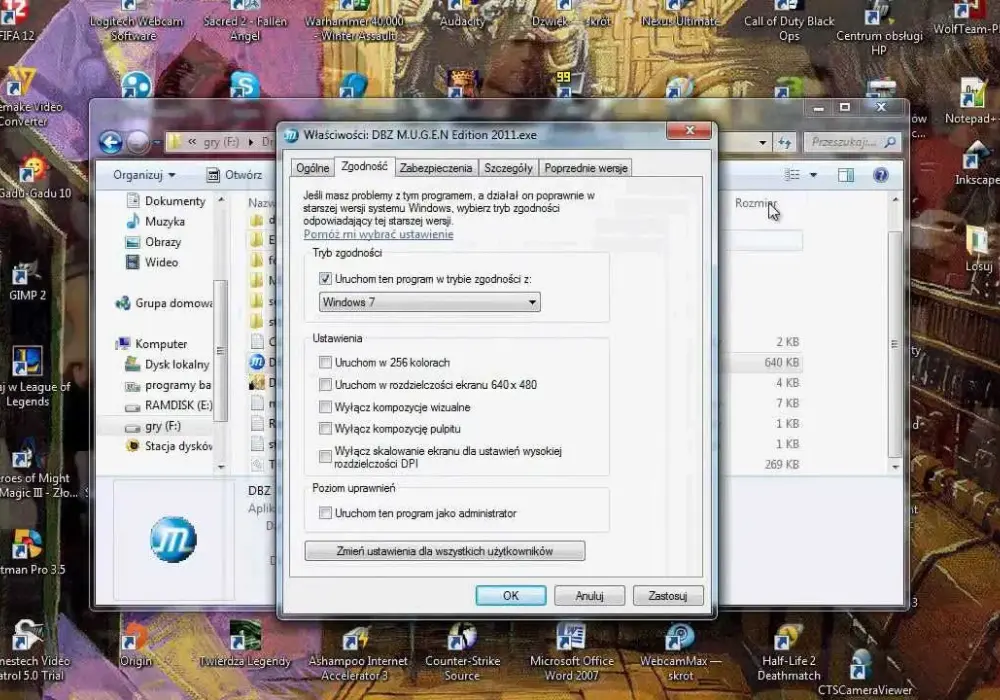Image resolution: width=1000 pixels, height=700 pixels.
Task: Enable 640 x 480 resolution checkbox
Action: [325, 384]
